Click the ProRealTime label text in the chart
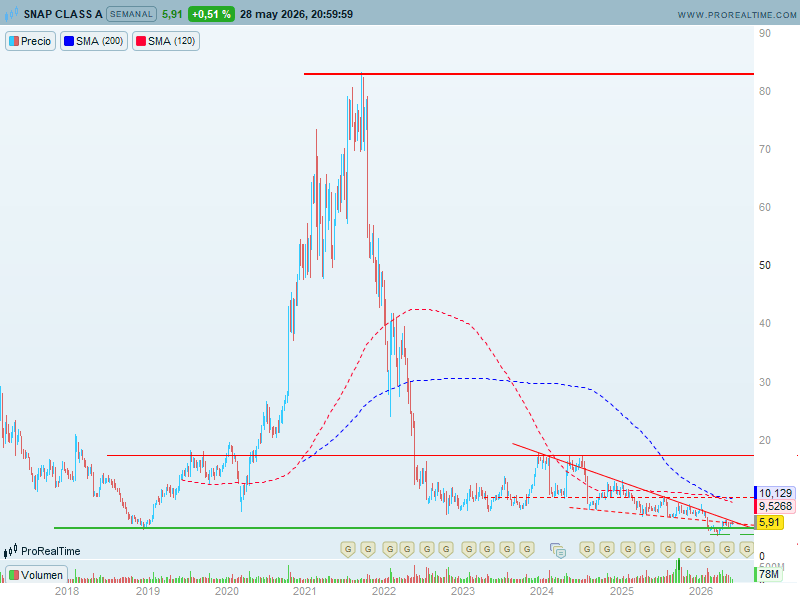The image size is (800, 600). 51,551
